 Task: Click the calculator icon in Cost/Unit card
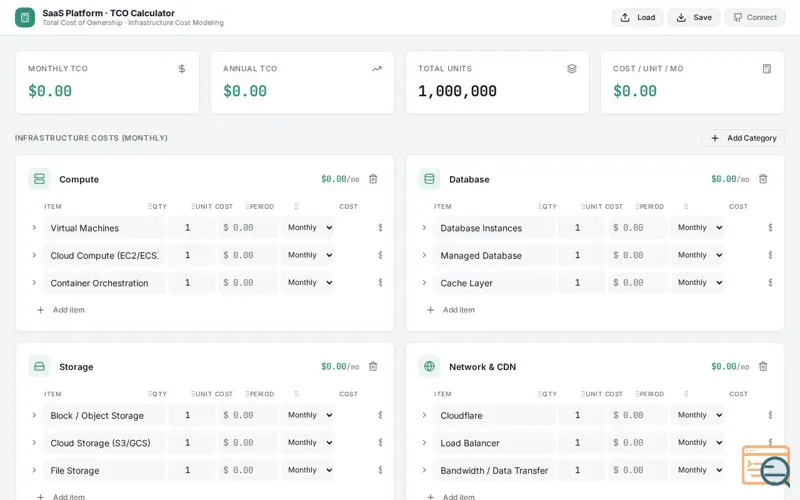click(x=766, y=69)
